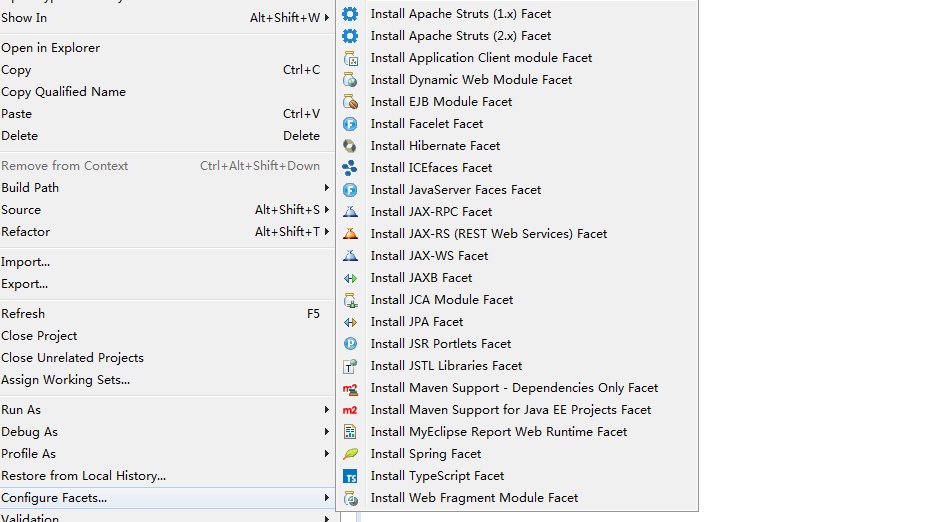This screenshot has height=522, width=941.
Task: Click the Facelet facet icon
Action: point(350,124)
